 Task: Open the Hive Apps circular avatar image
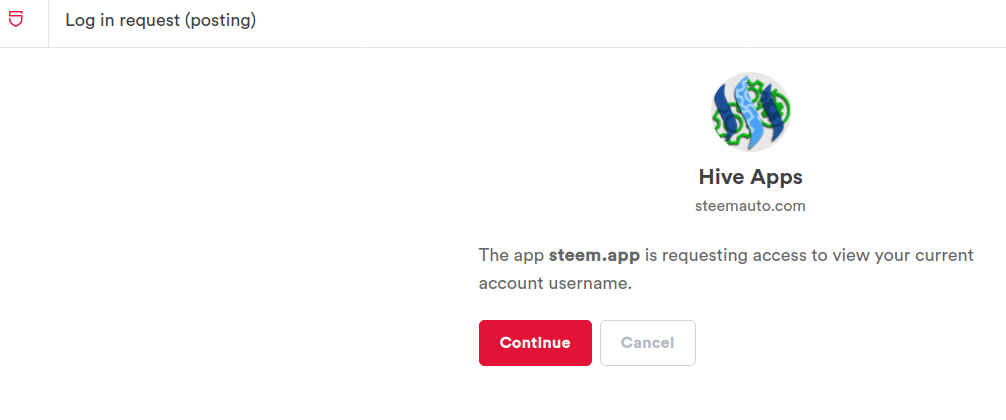[x=751, y=112]
